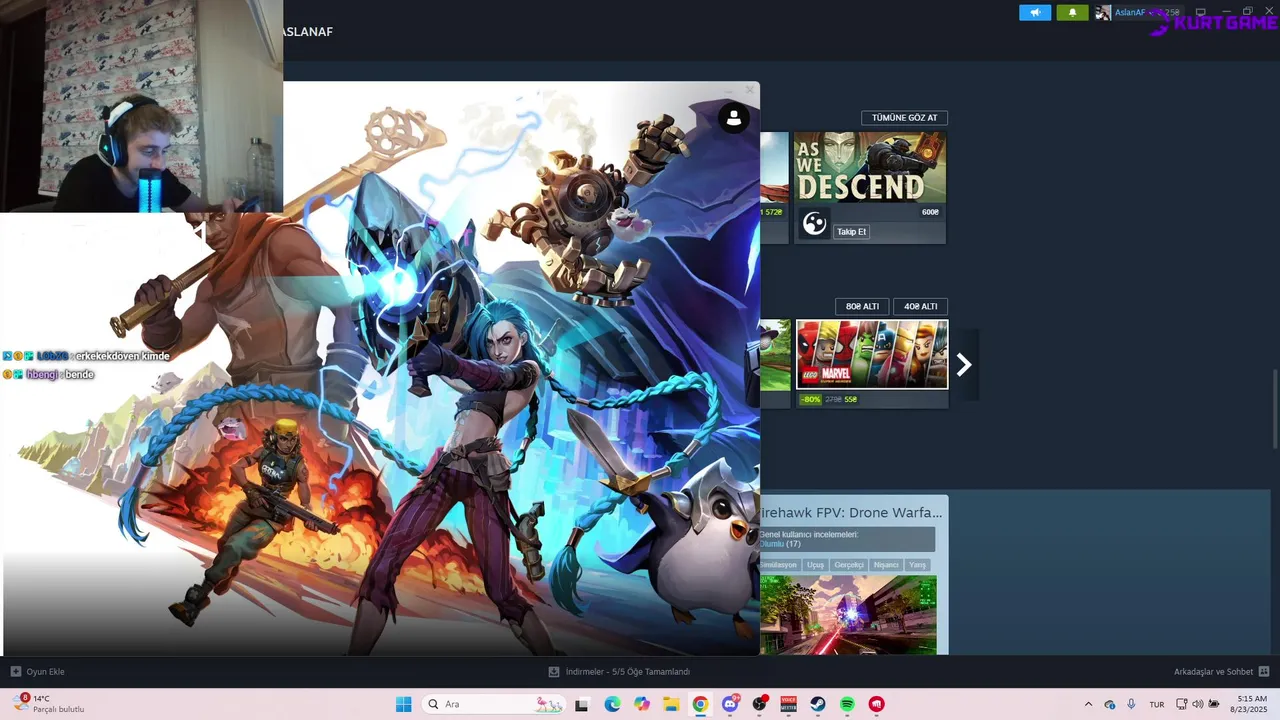Click the developer avatar on As We Descend
The height and width of the screenshot is (720, 1280).
pyautogui.click(x=815, y=224)
